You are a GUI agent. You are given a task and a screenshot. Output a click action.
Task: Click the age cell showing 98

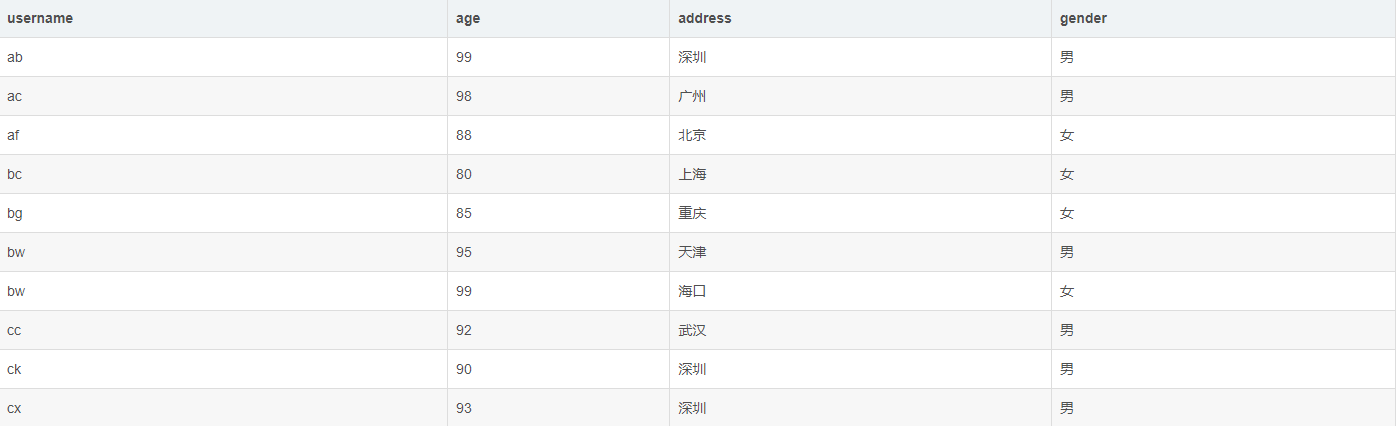464,96
